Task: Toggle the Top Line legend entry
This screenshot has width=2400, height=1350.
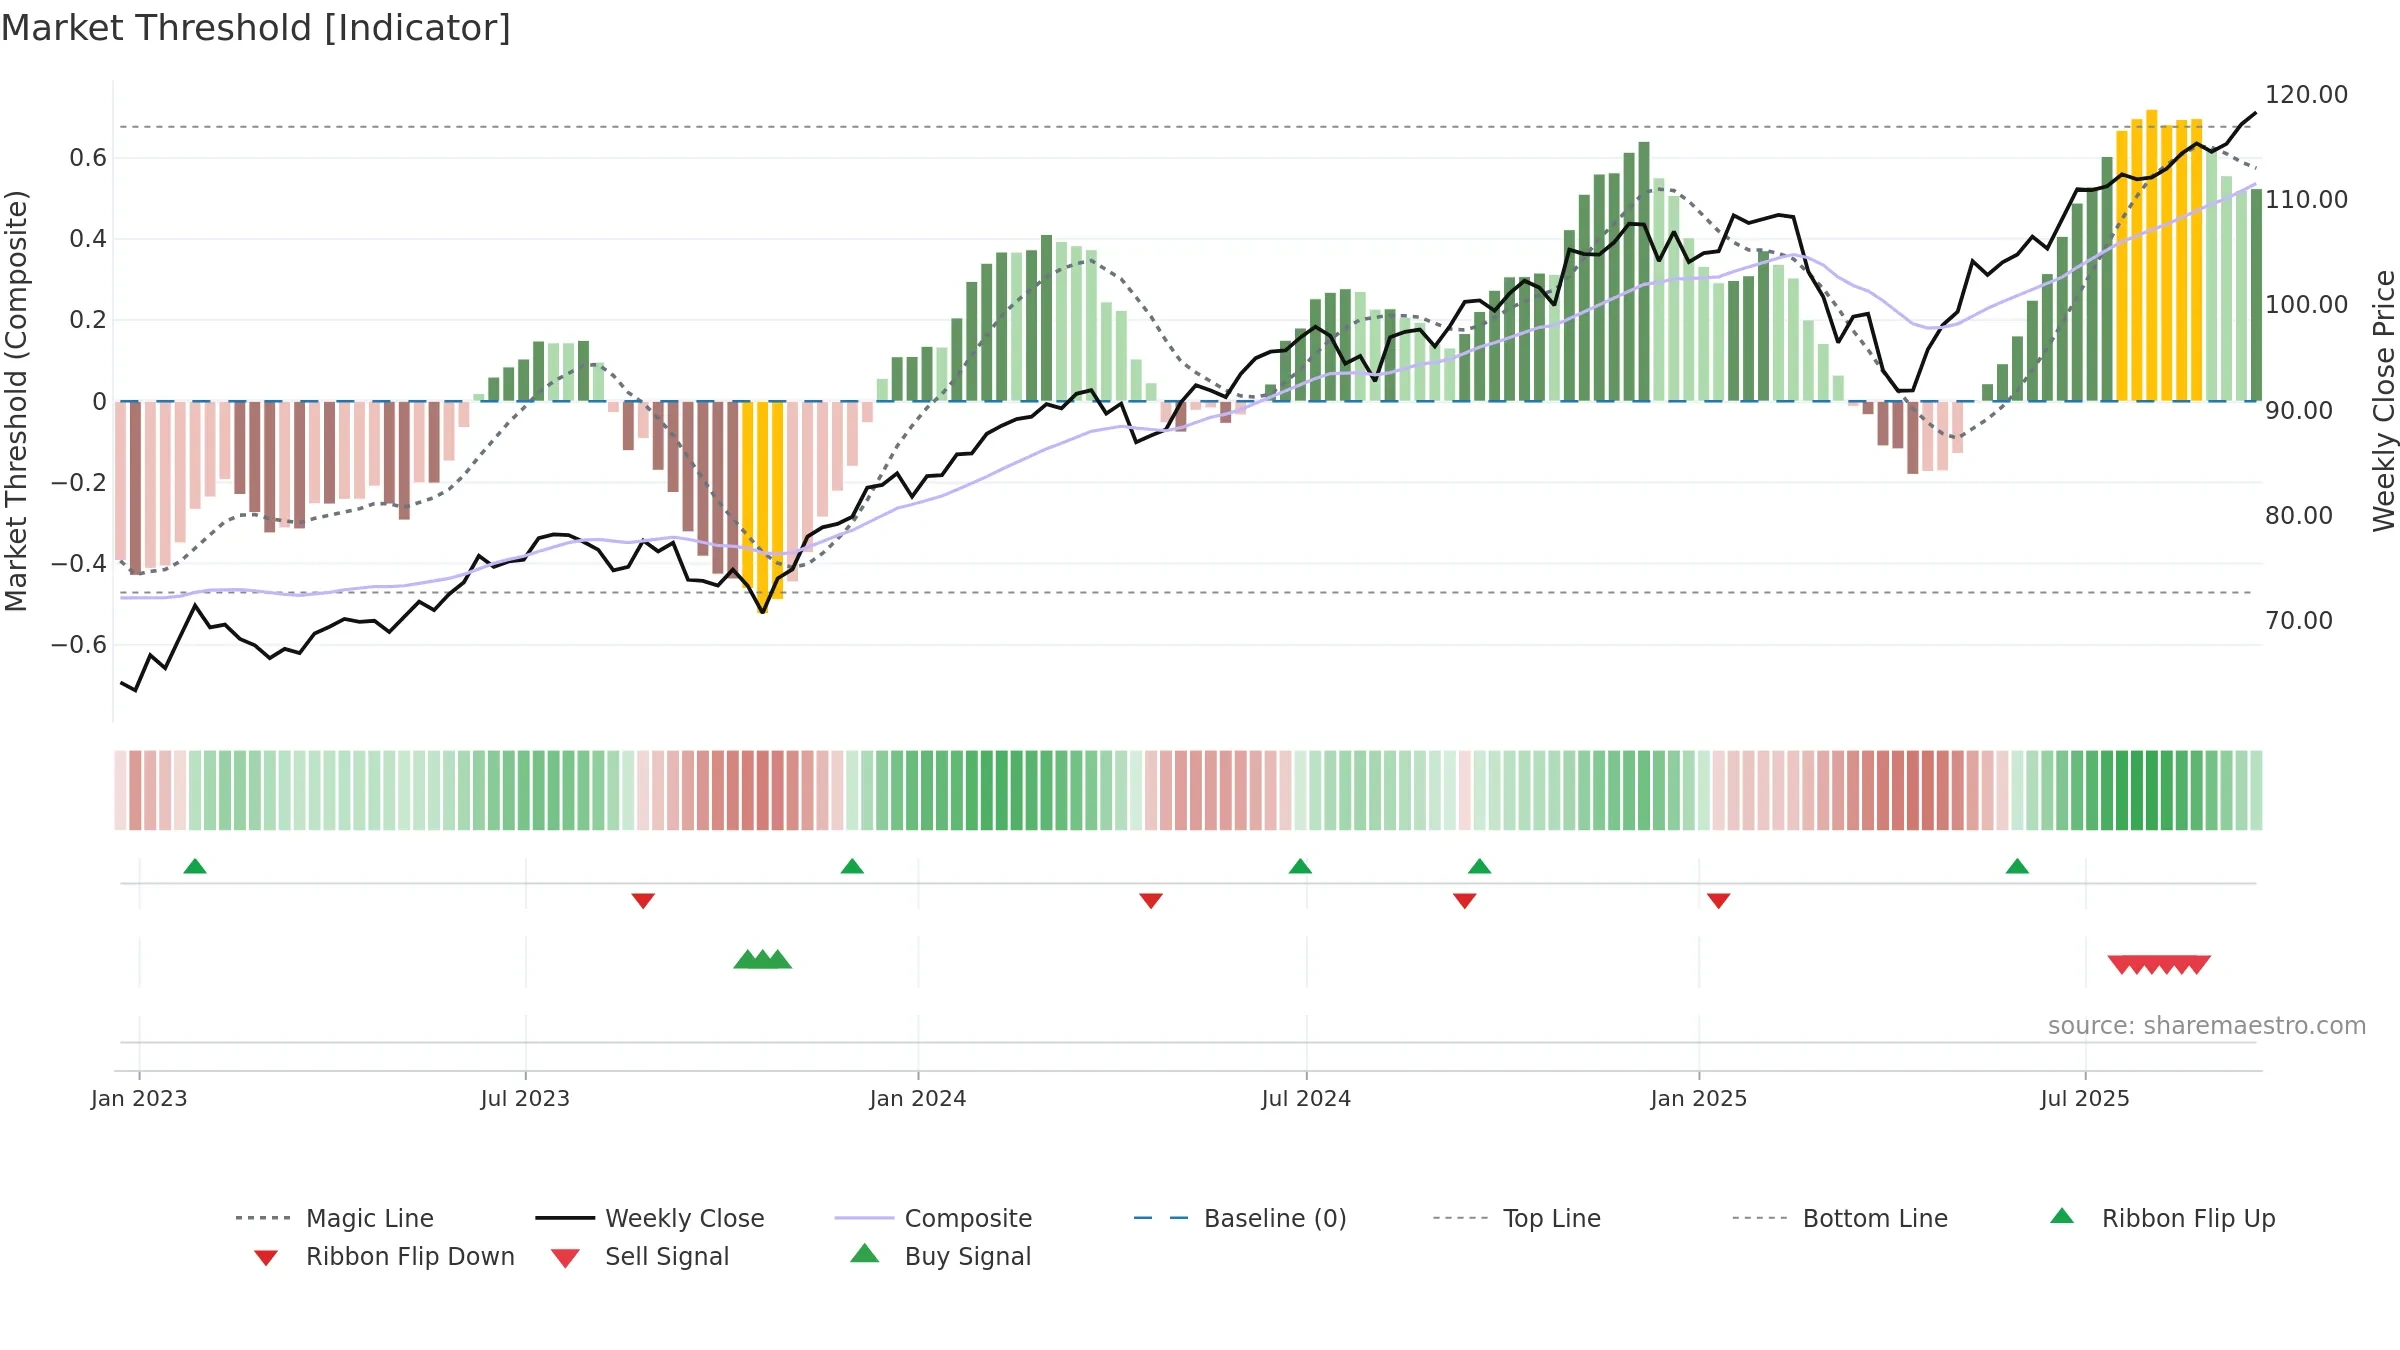Action: pos(1517,1218)
